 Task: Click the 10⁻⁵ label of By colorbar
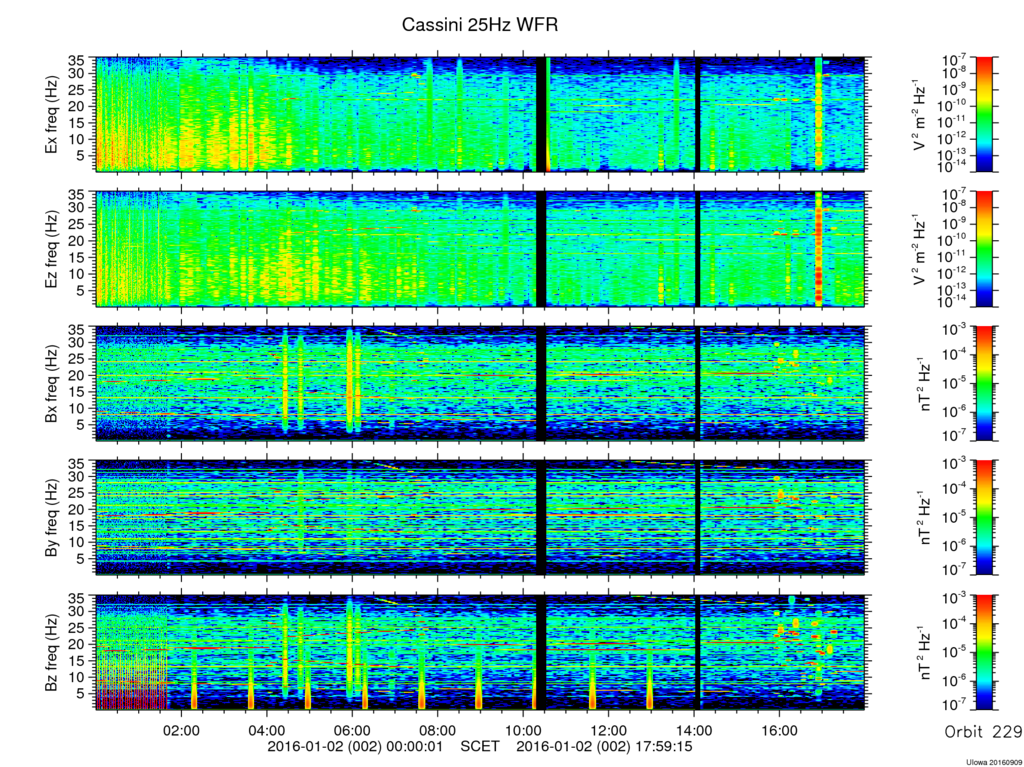[956, 518]
